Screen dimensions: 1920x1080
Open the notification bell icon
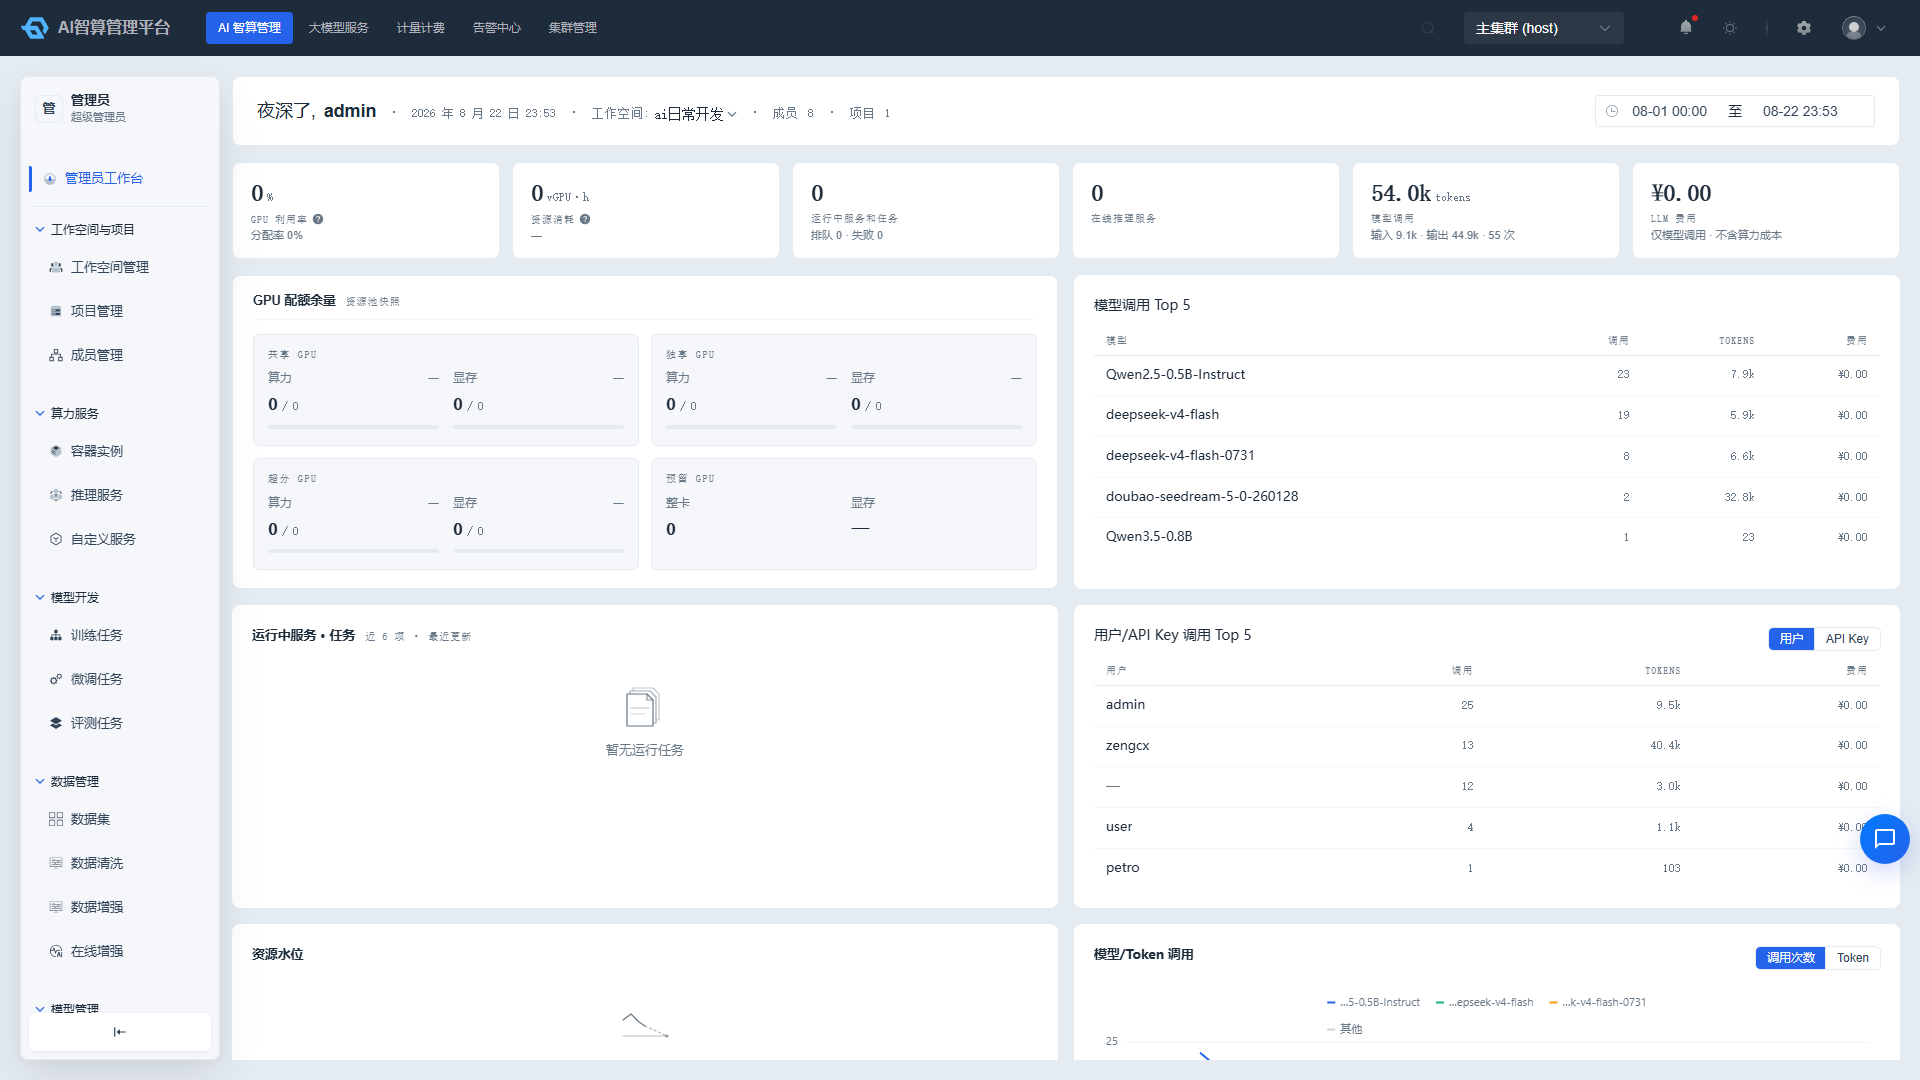click(1686, 28)
